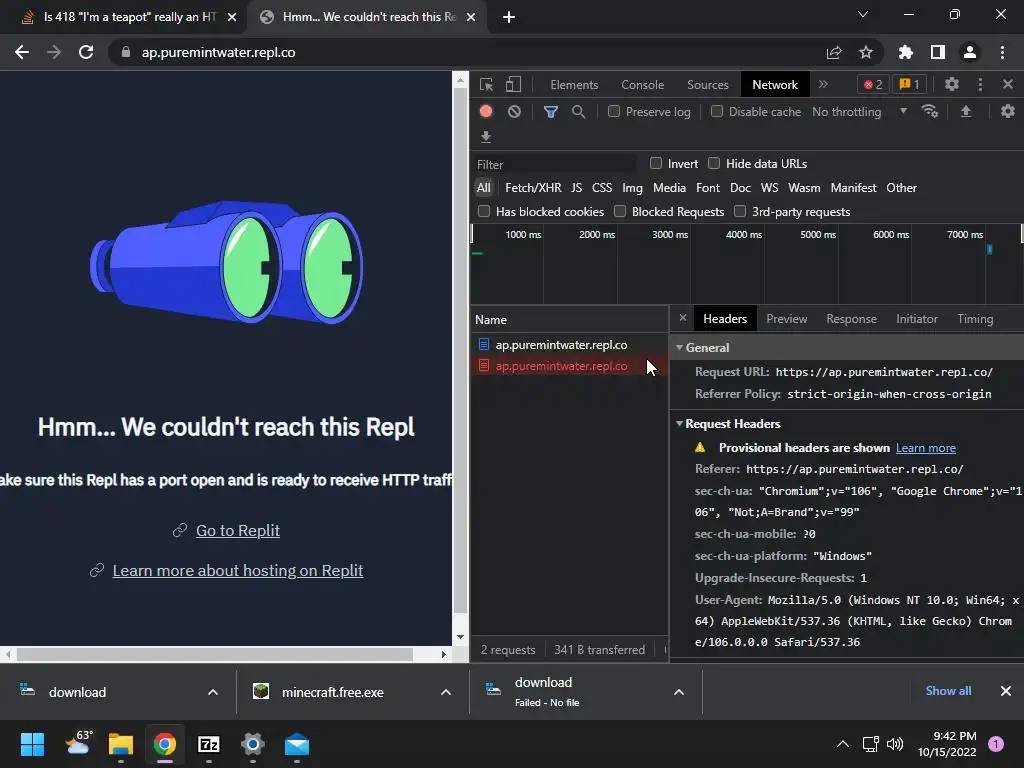The image size is (1024, 768).
Task: Bookmark this page with star icon
Action: [866, 52]
